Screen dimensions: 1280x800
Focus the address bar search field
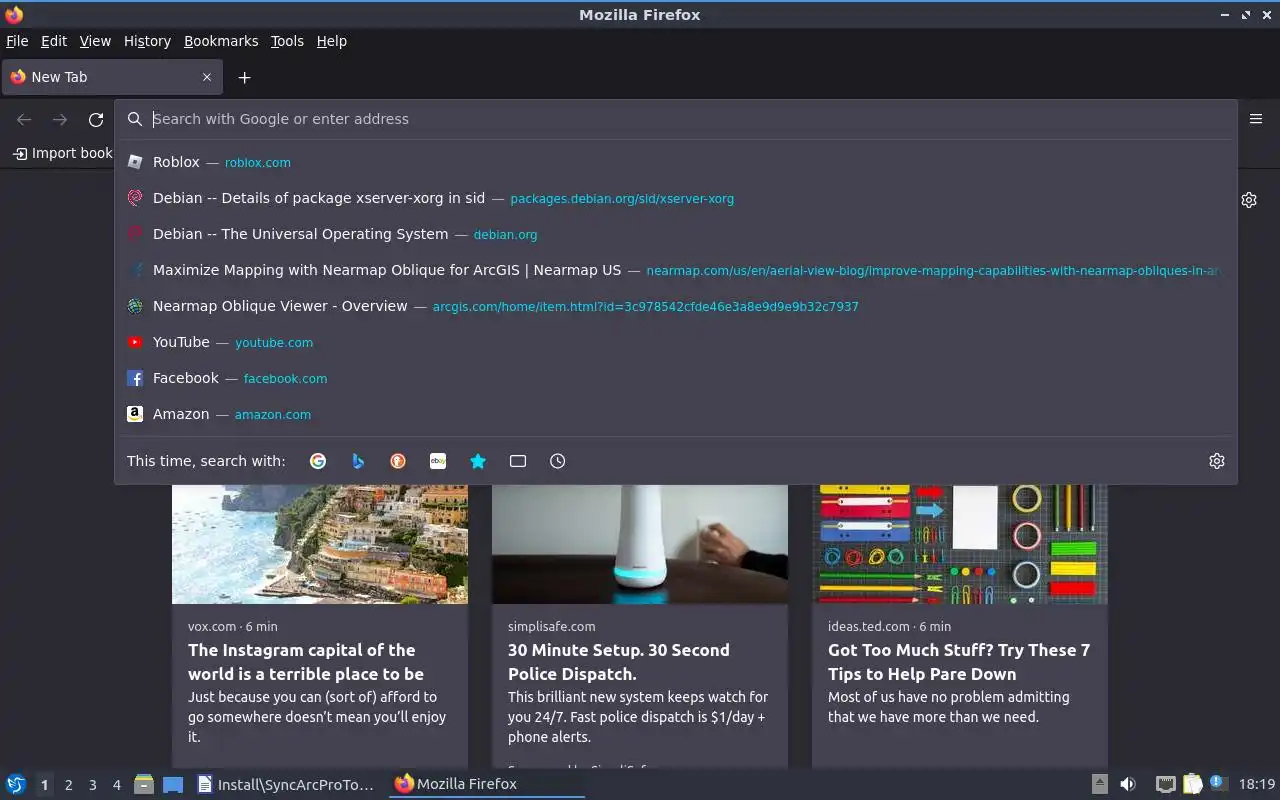(x=676, y=119)
